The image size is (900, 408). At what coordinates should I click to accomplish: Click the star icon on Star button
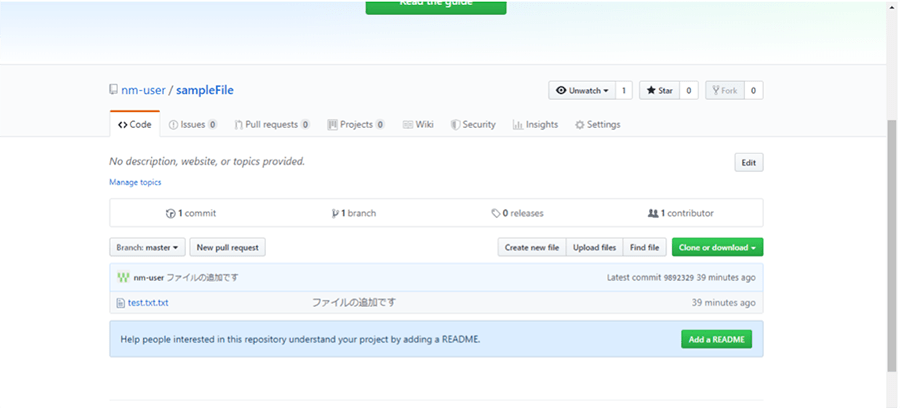point(651,91)
